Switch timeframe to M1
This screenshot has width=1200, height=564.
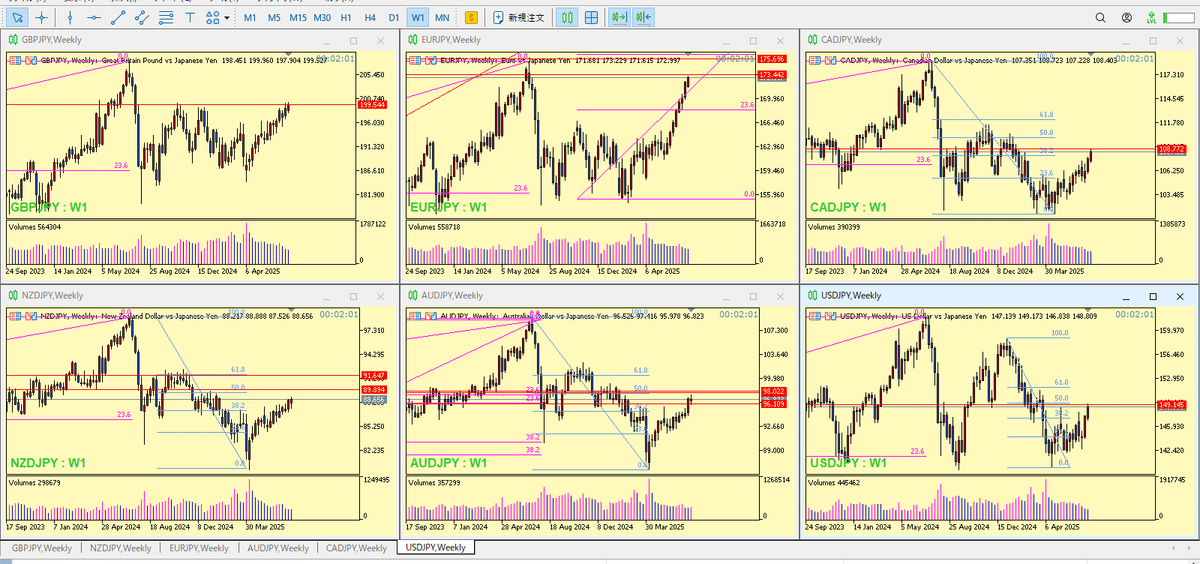click(x=250, y=18)
